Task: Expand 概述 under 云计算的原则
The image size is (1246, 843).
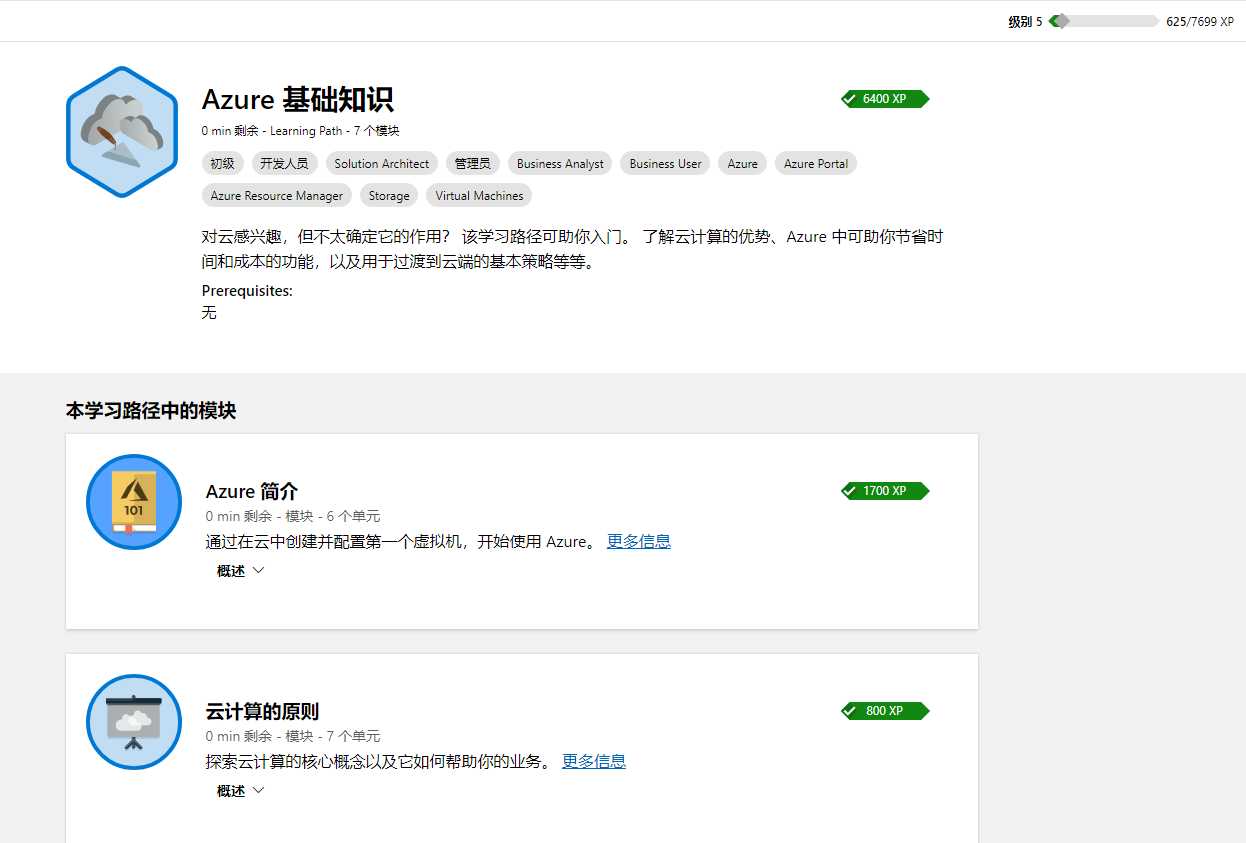Action: [240, 791]
